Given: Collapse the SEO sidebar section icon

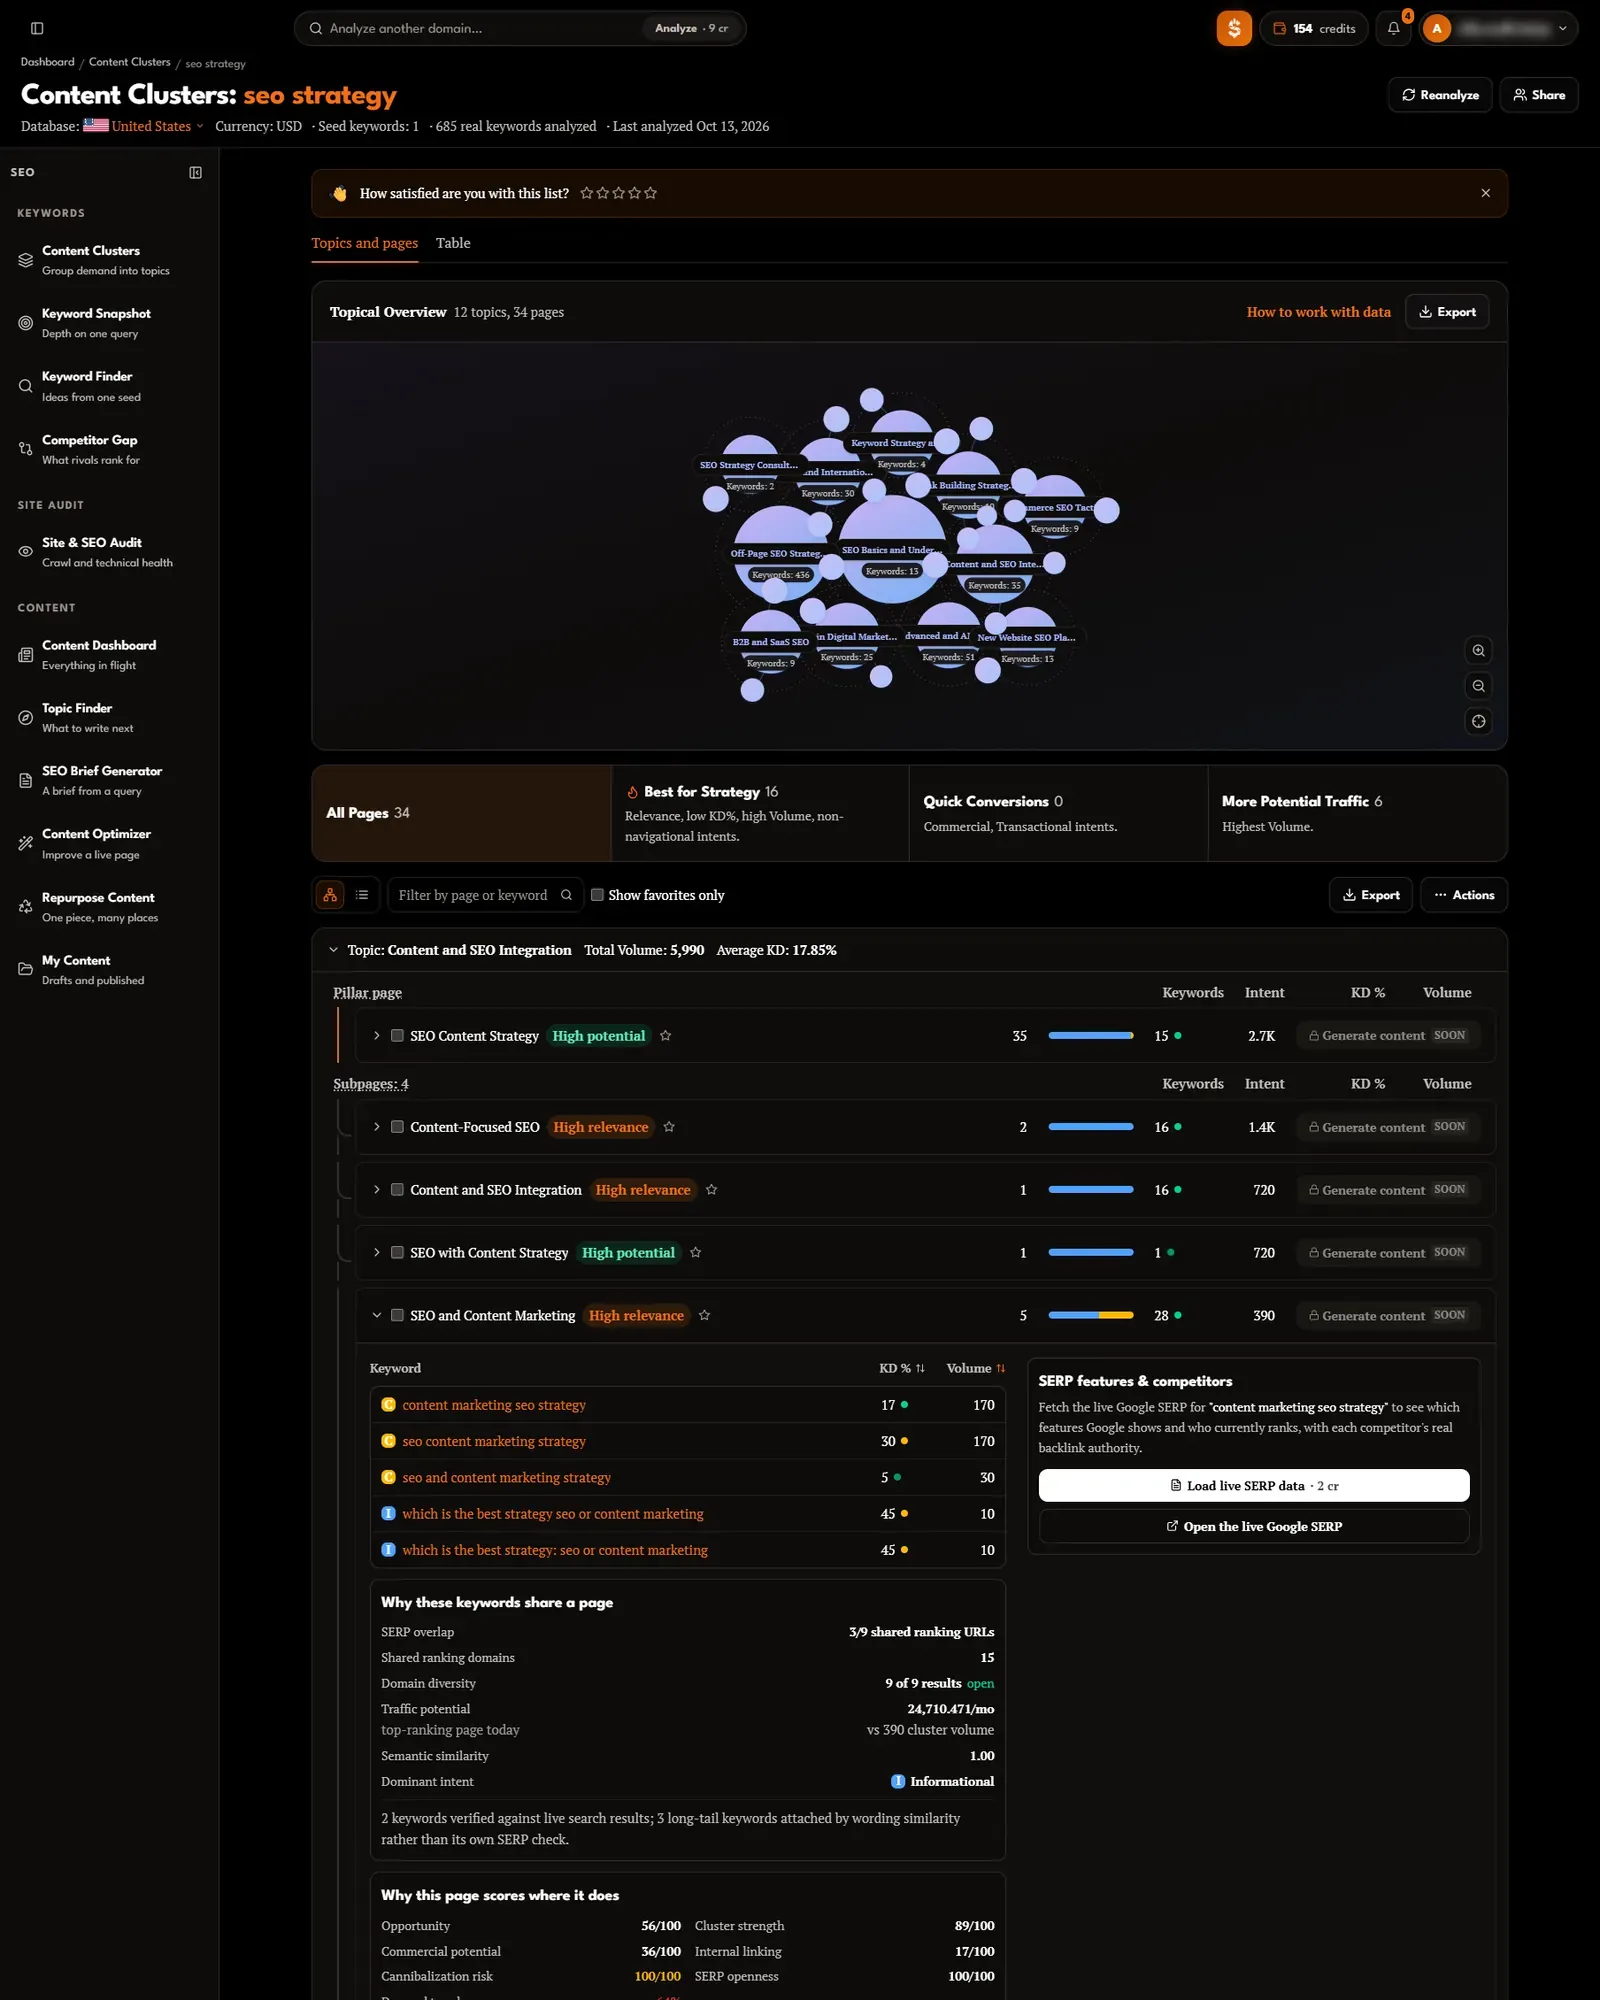Looking at the screenshot, I should (x=196, y=172).
